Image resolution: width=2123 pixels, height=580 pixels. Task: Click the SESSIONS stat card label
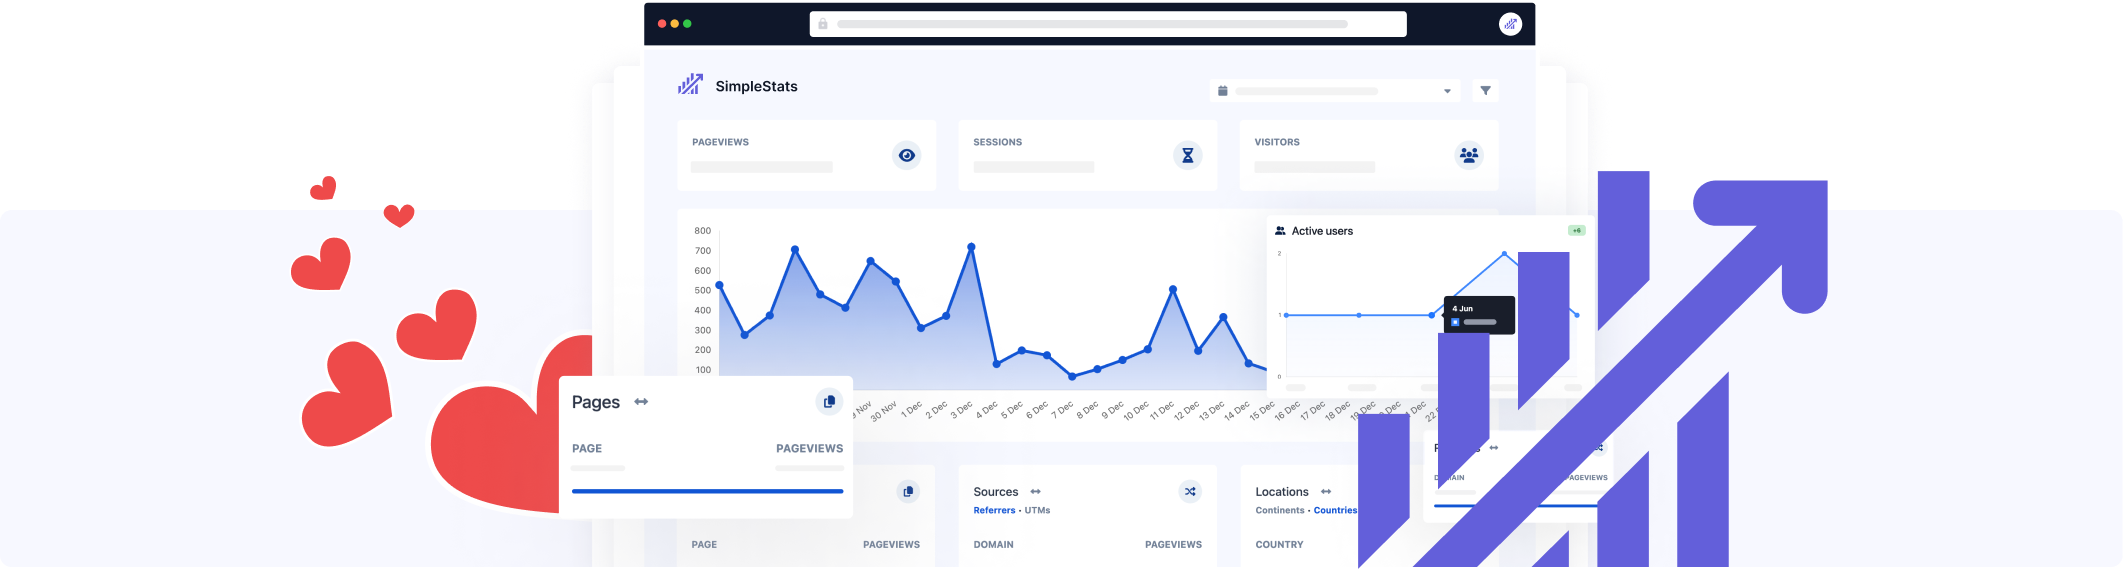click(997, 142)
